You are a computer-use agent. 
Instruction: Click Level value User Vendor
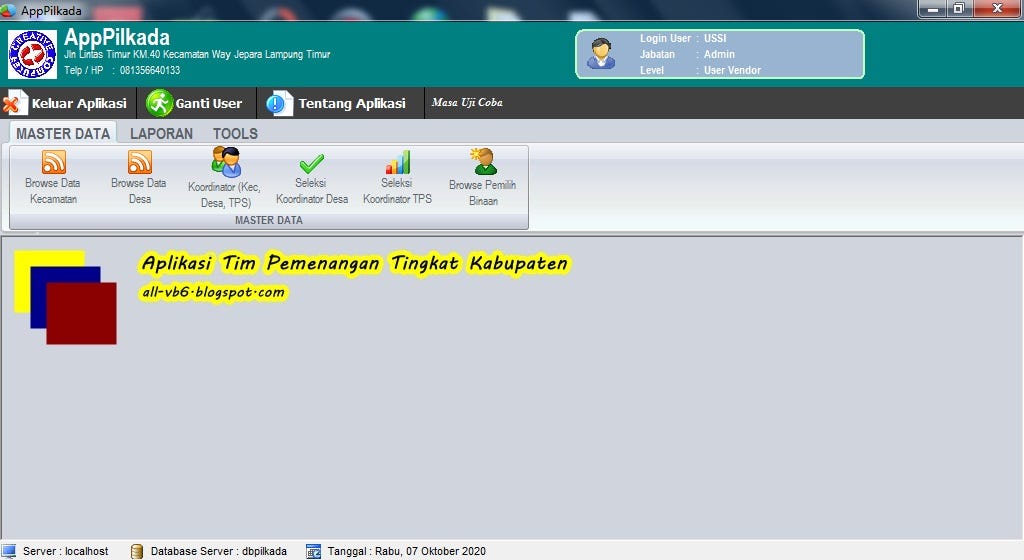click(732, 70)
